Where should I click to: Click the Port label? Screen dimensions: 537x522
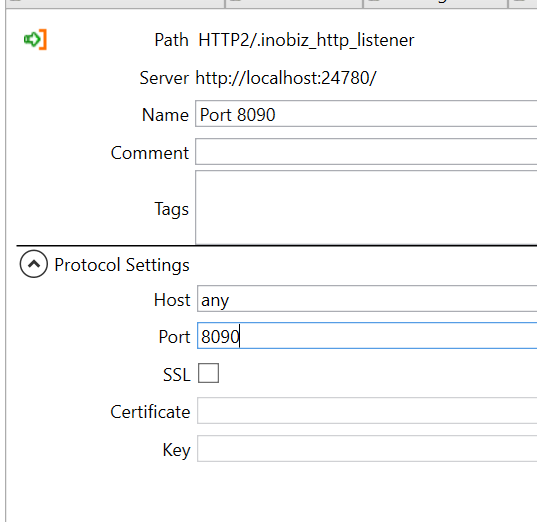click(x=174, y=337)
